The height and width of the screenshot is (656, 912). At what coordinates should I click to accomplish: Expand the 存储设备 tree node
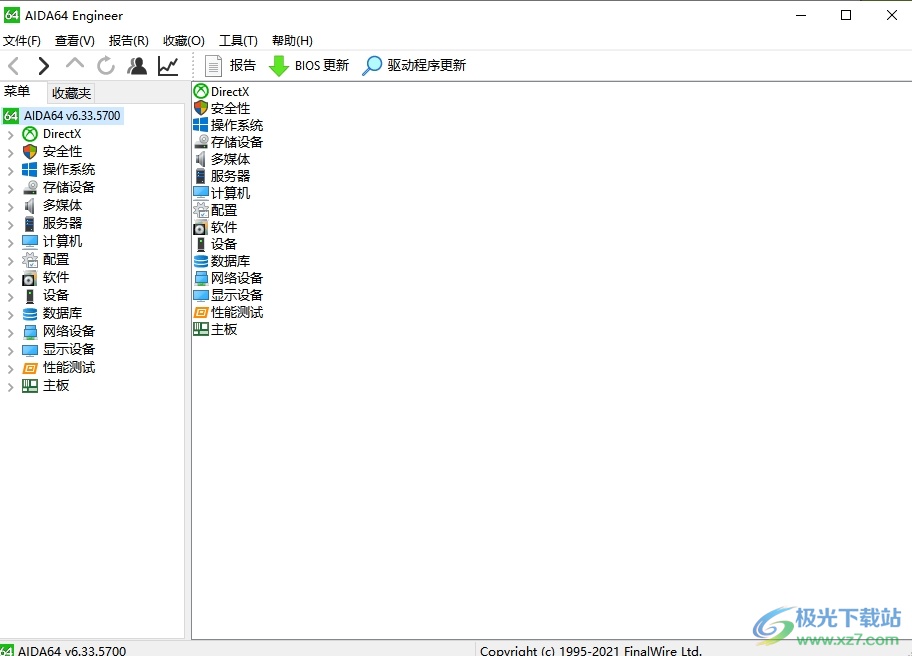[10, 188]
